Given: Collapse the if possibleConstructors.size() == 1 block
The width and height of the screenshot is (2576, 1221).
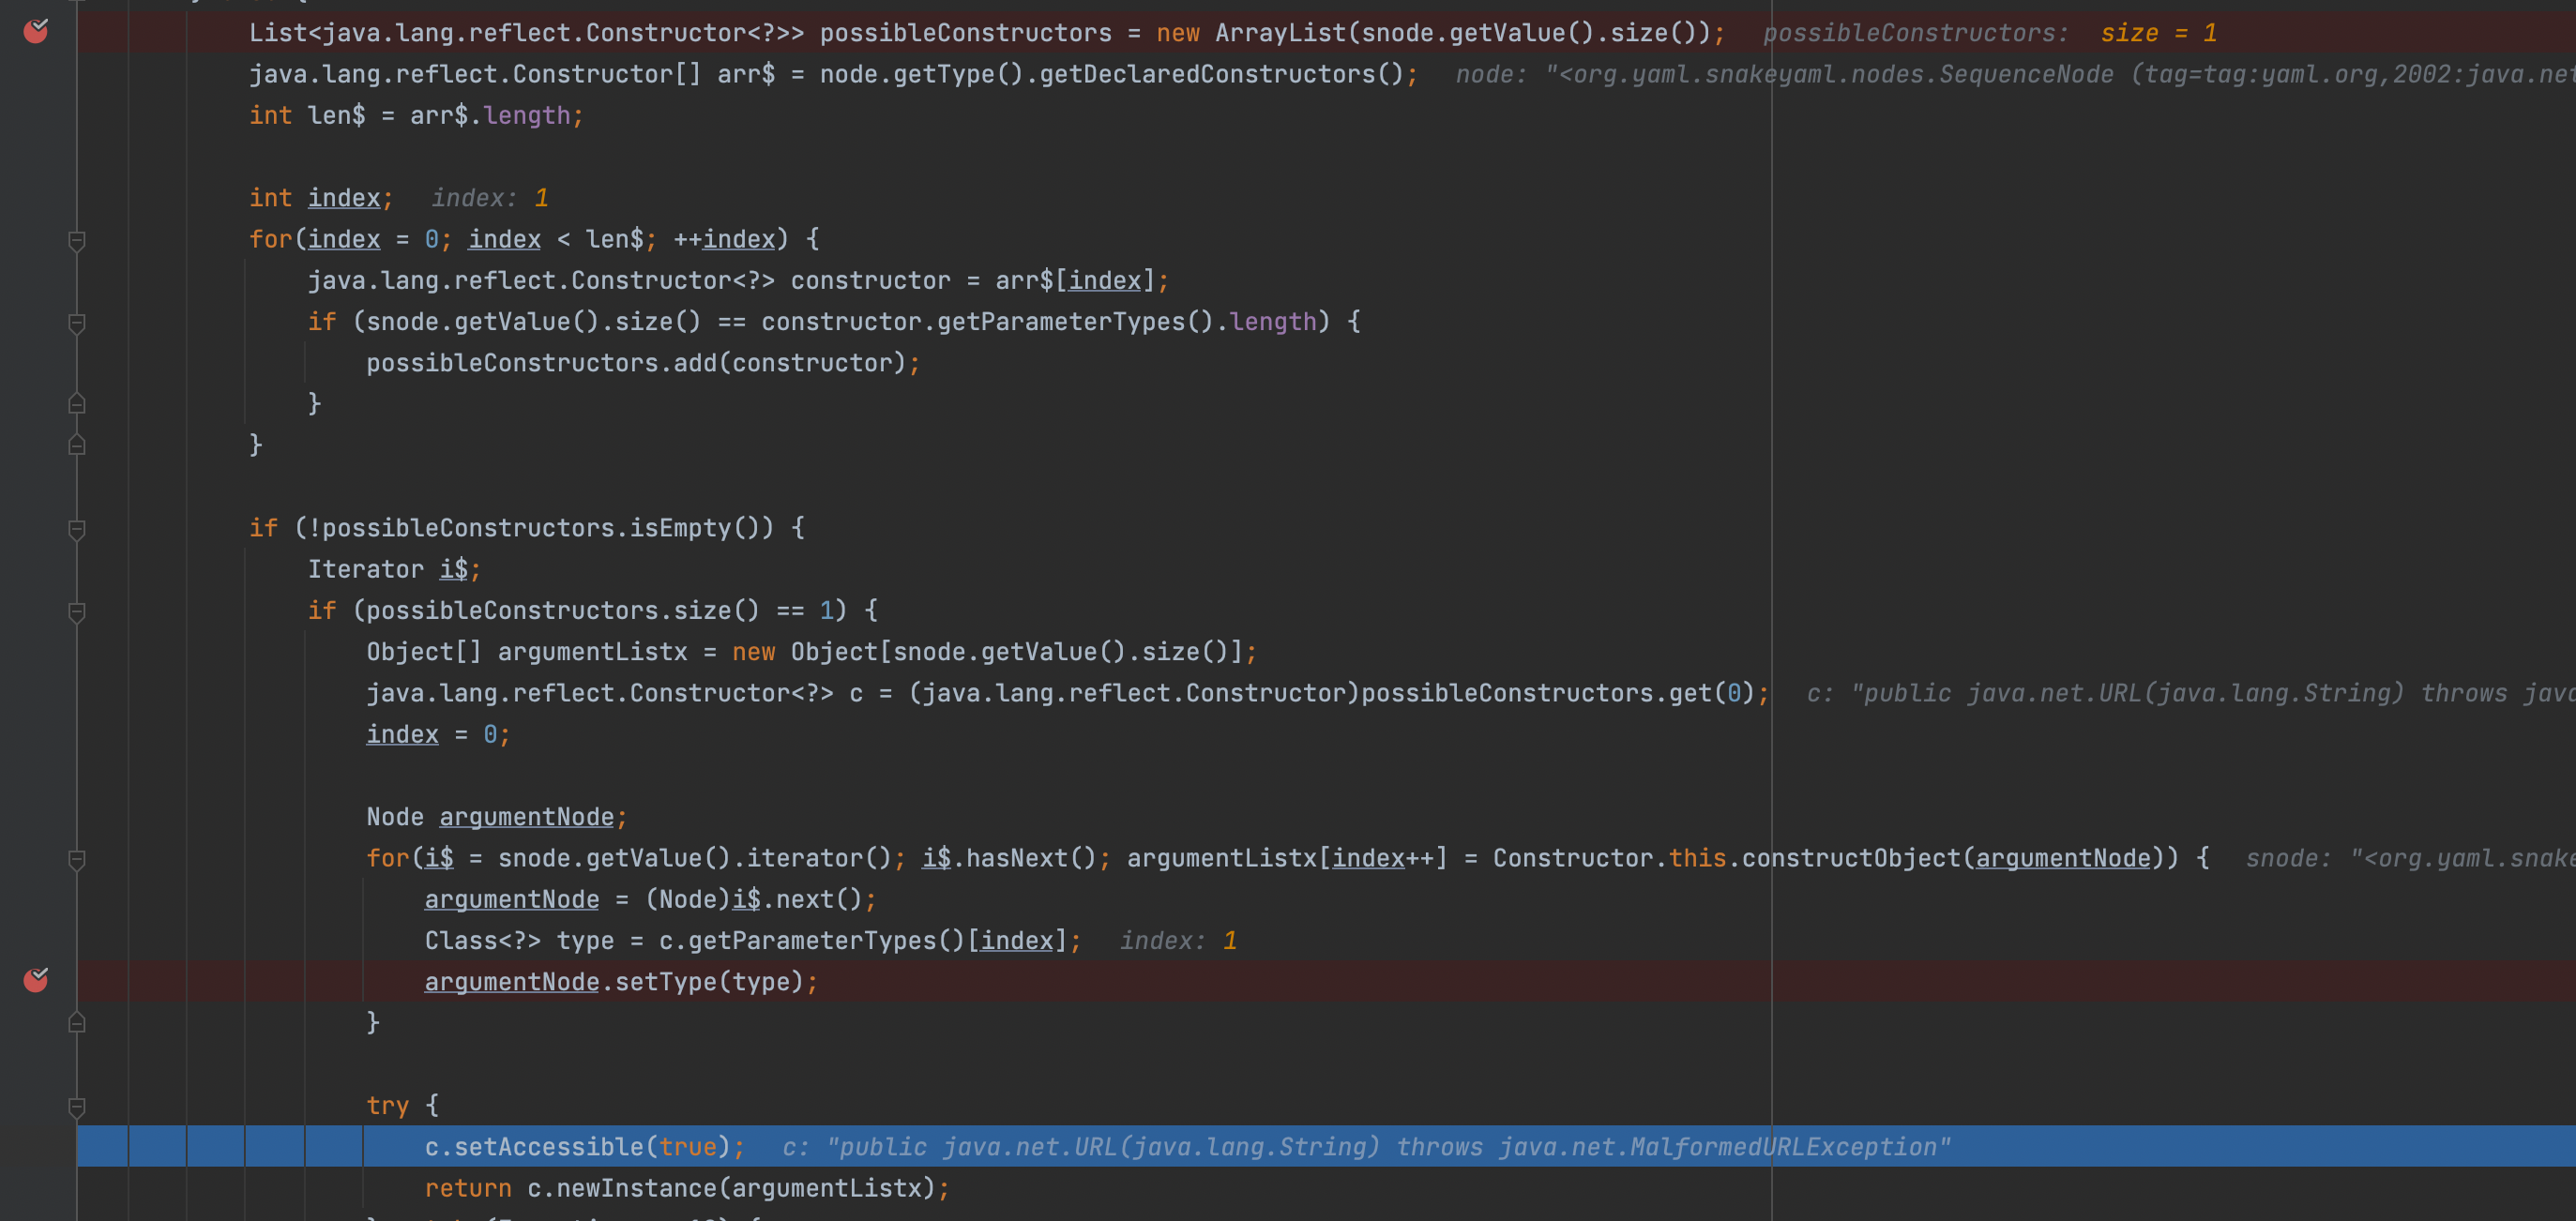Looking at the screenshot, I should click(77, 612).
